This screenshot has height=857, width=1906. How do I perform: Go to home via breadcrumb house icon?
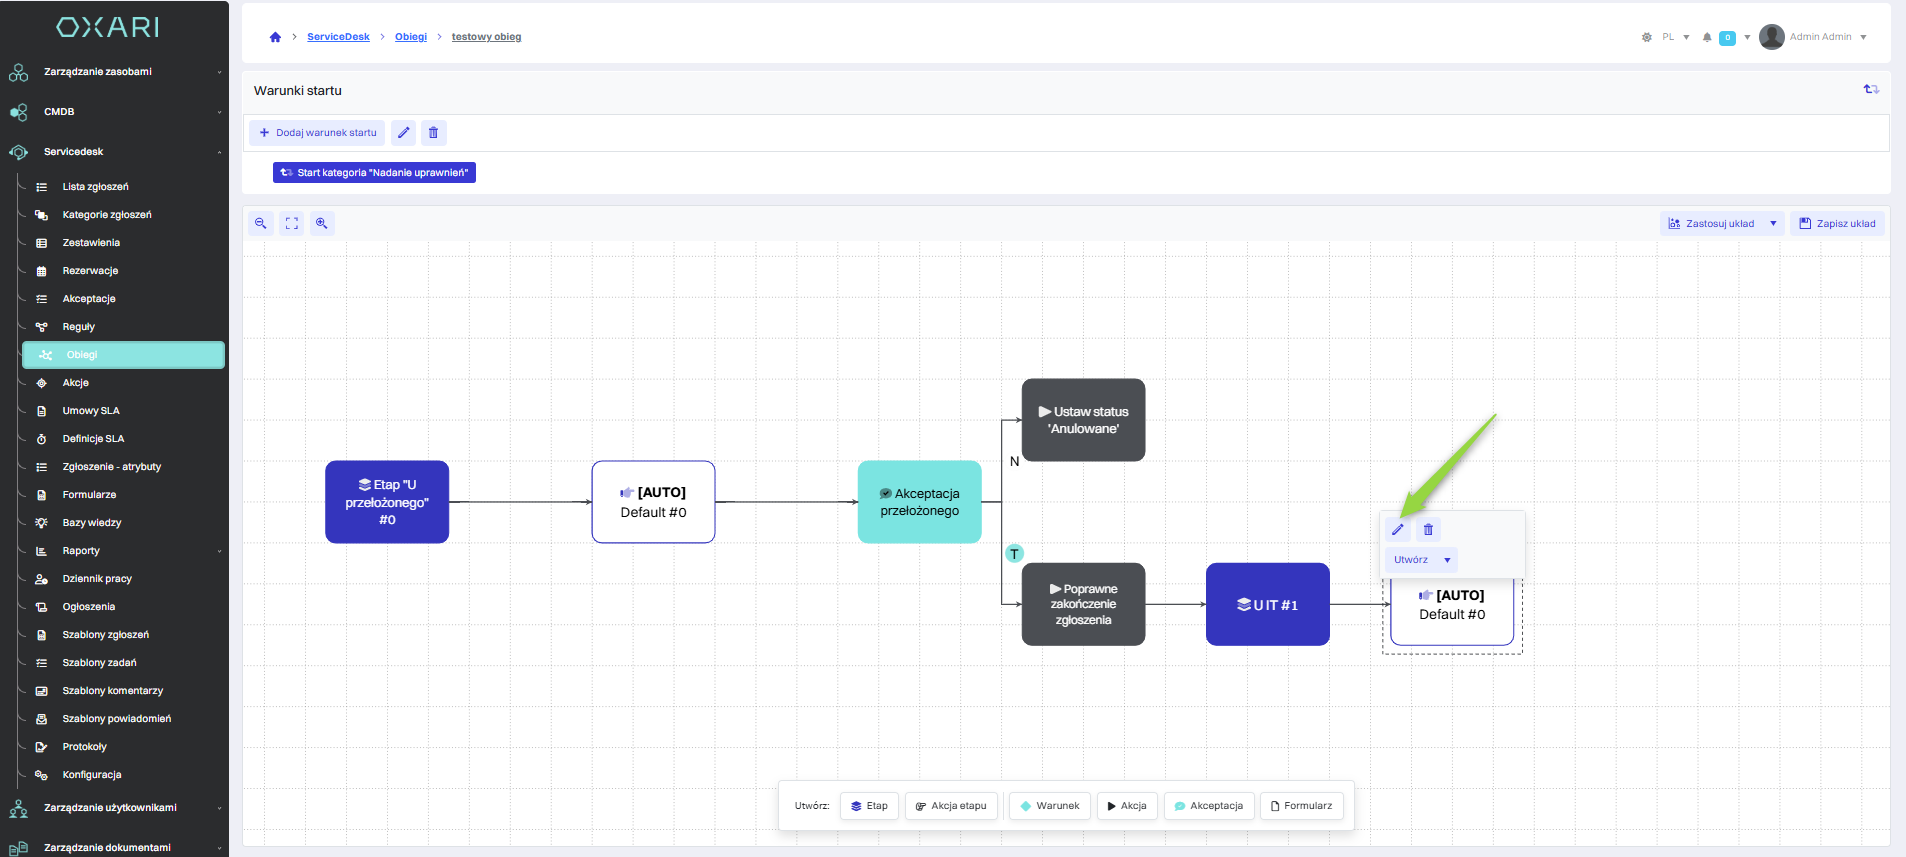tap(275, 37)
